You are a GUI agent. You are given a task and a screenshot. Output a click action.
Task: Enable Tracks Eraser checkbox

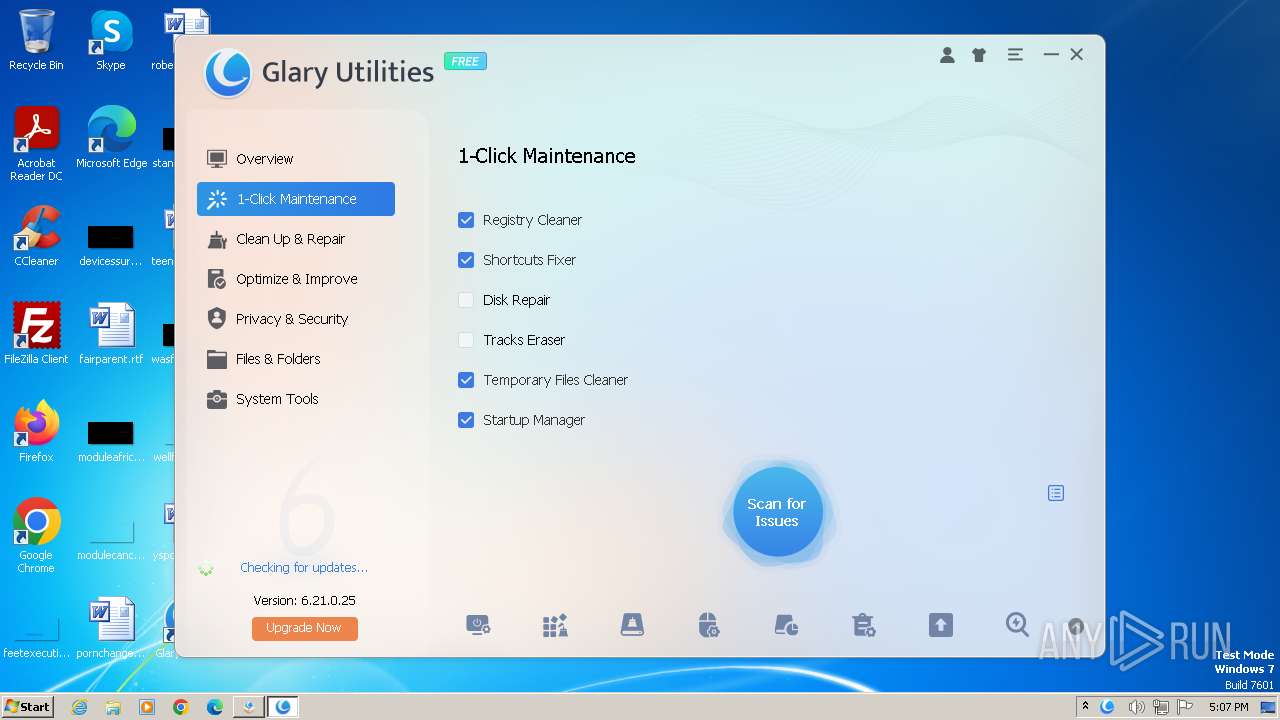click(x=466, y=340)
